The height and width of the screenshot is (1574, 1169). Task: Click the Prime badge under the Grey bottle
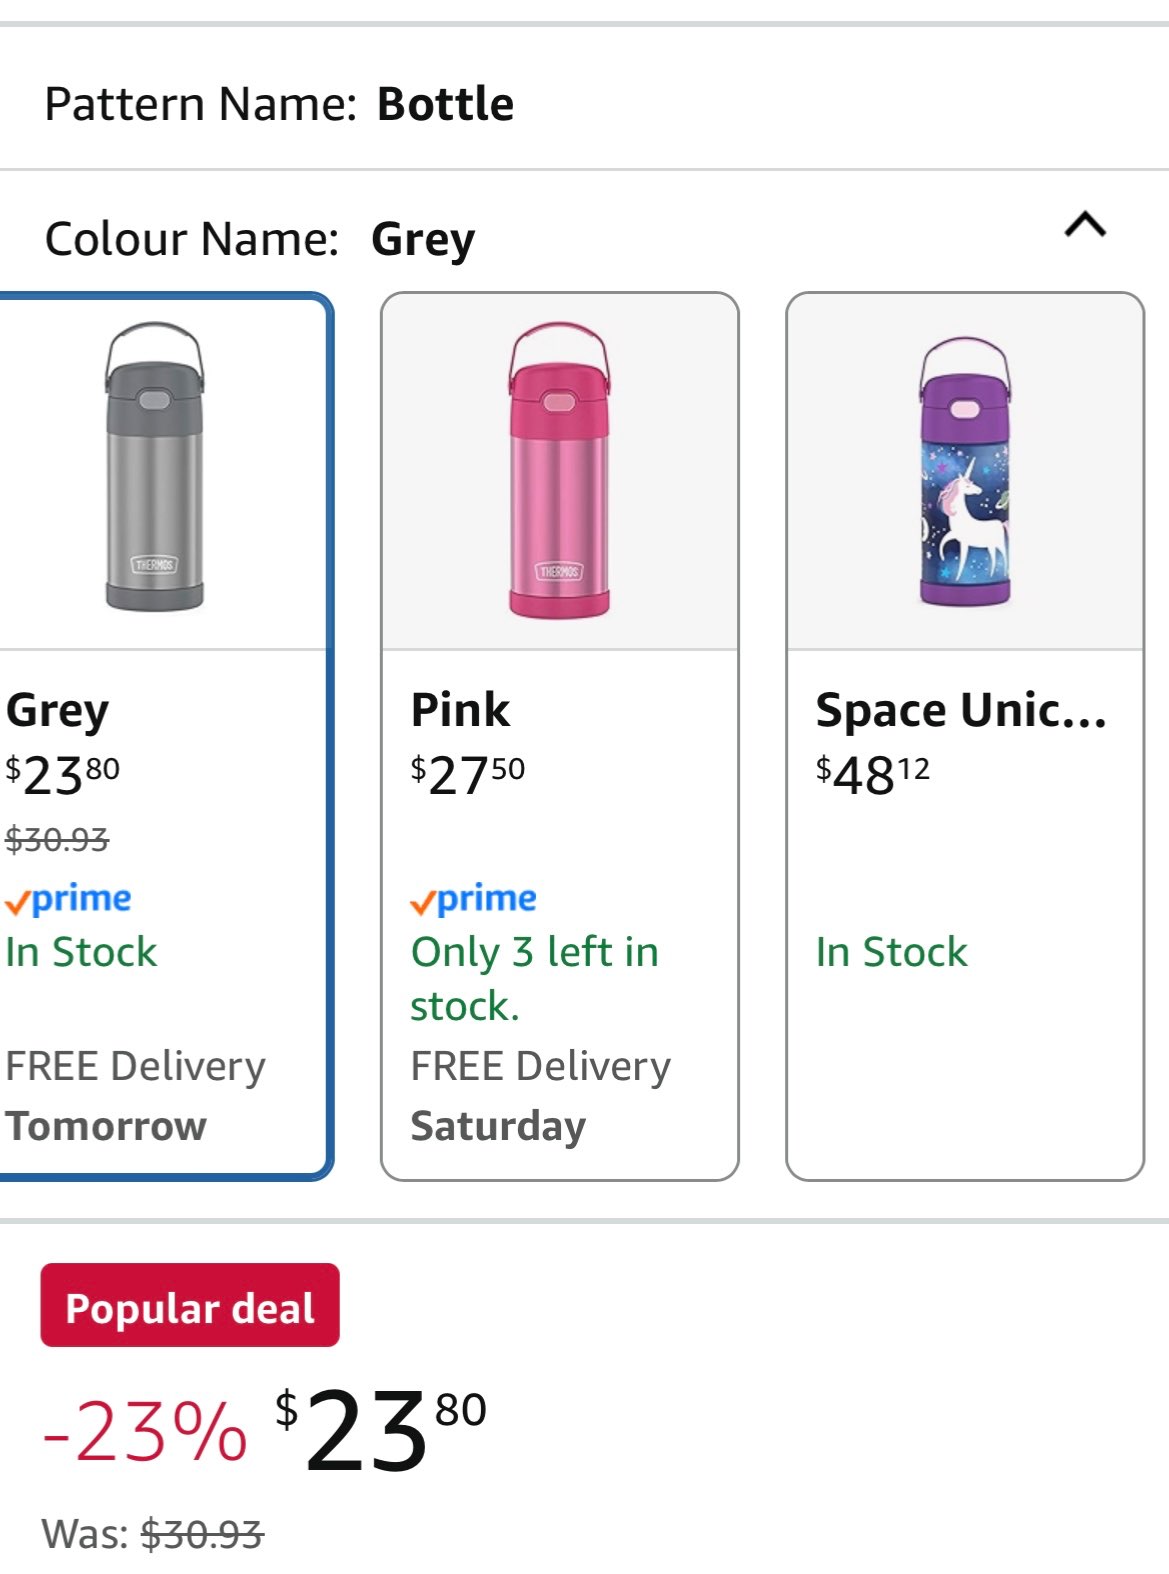68,898
